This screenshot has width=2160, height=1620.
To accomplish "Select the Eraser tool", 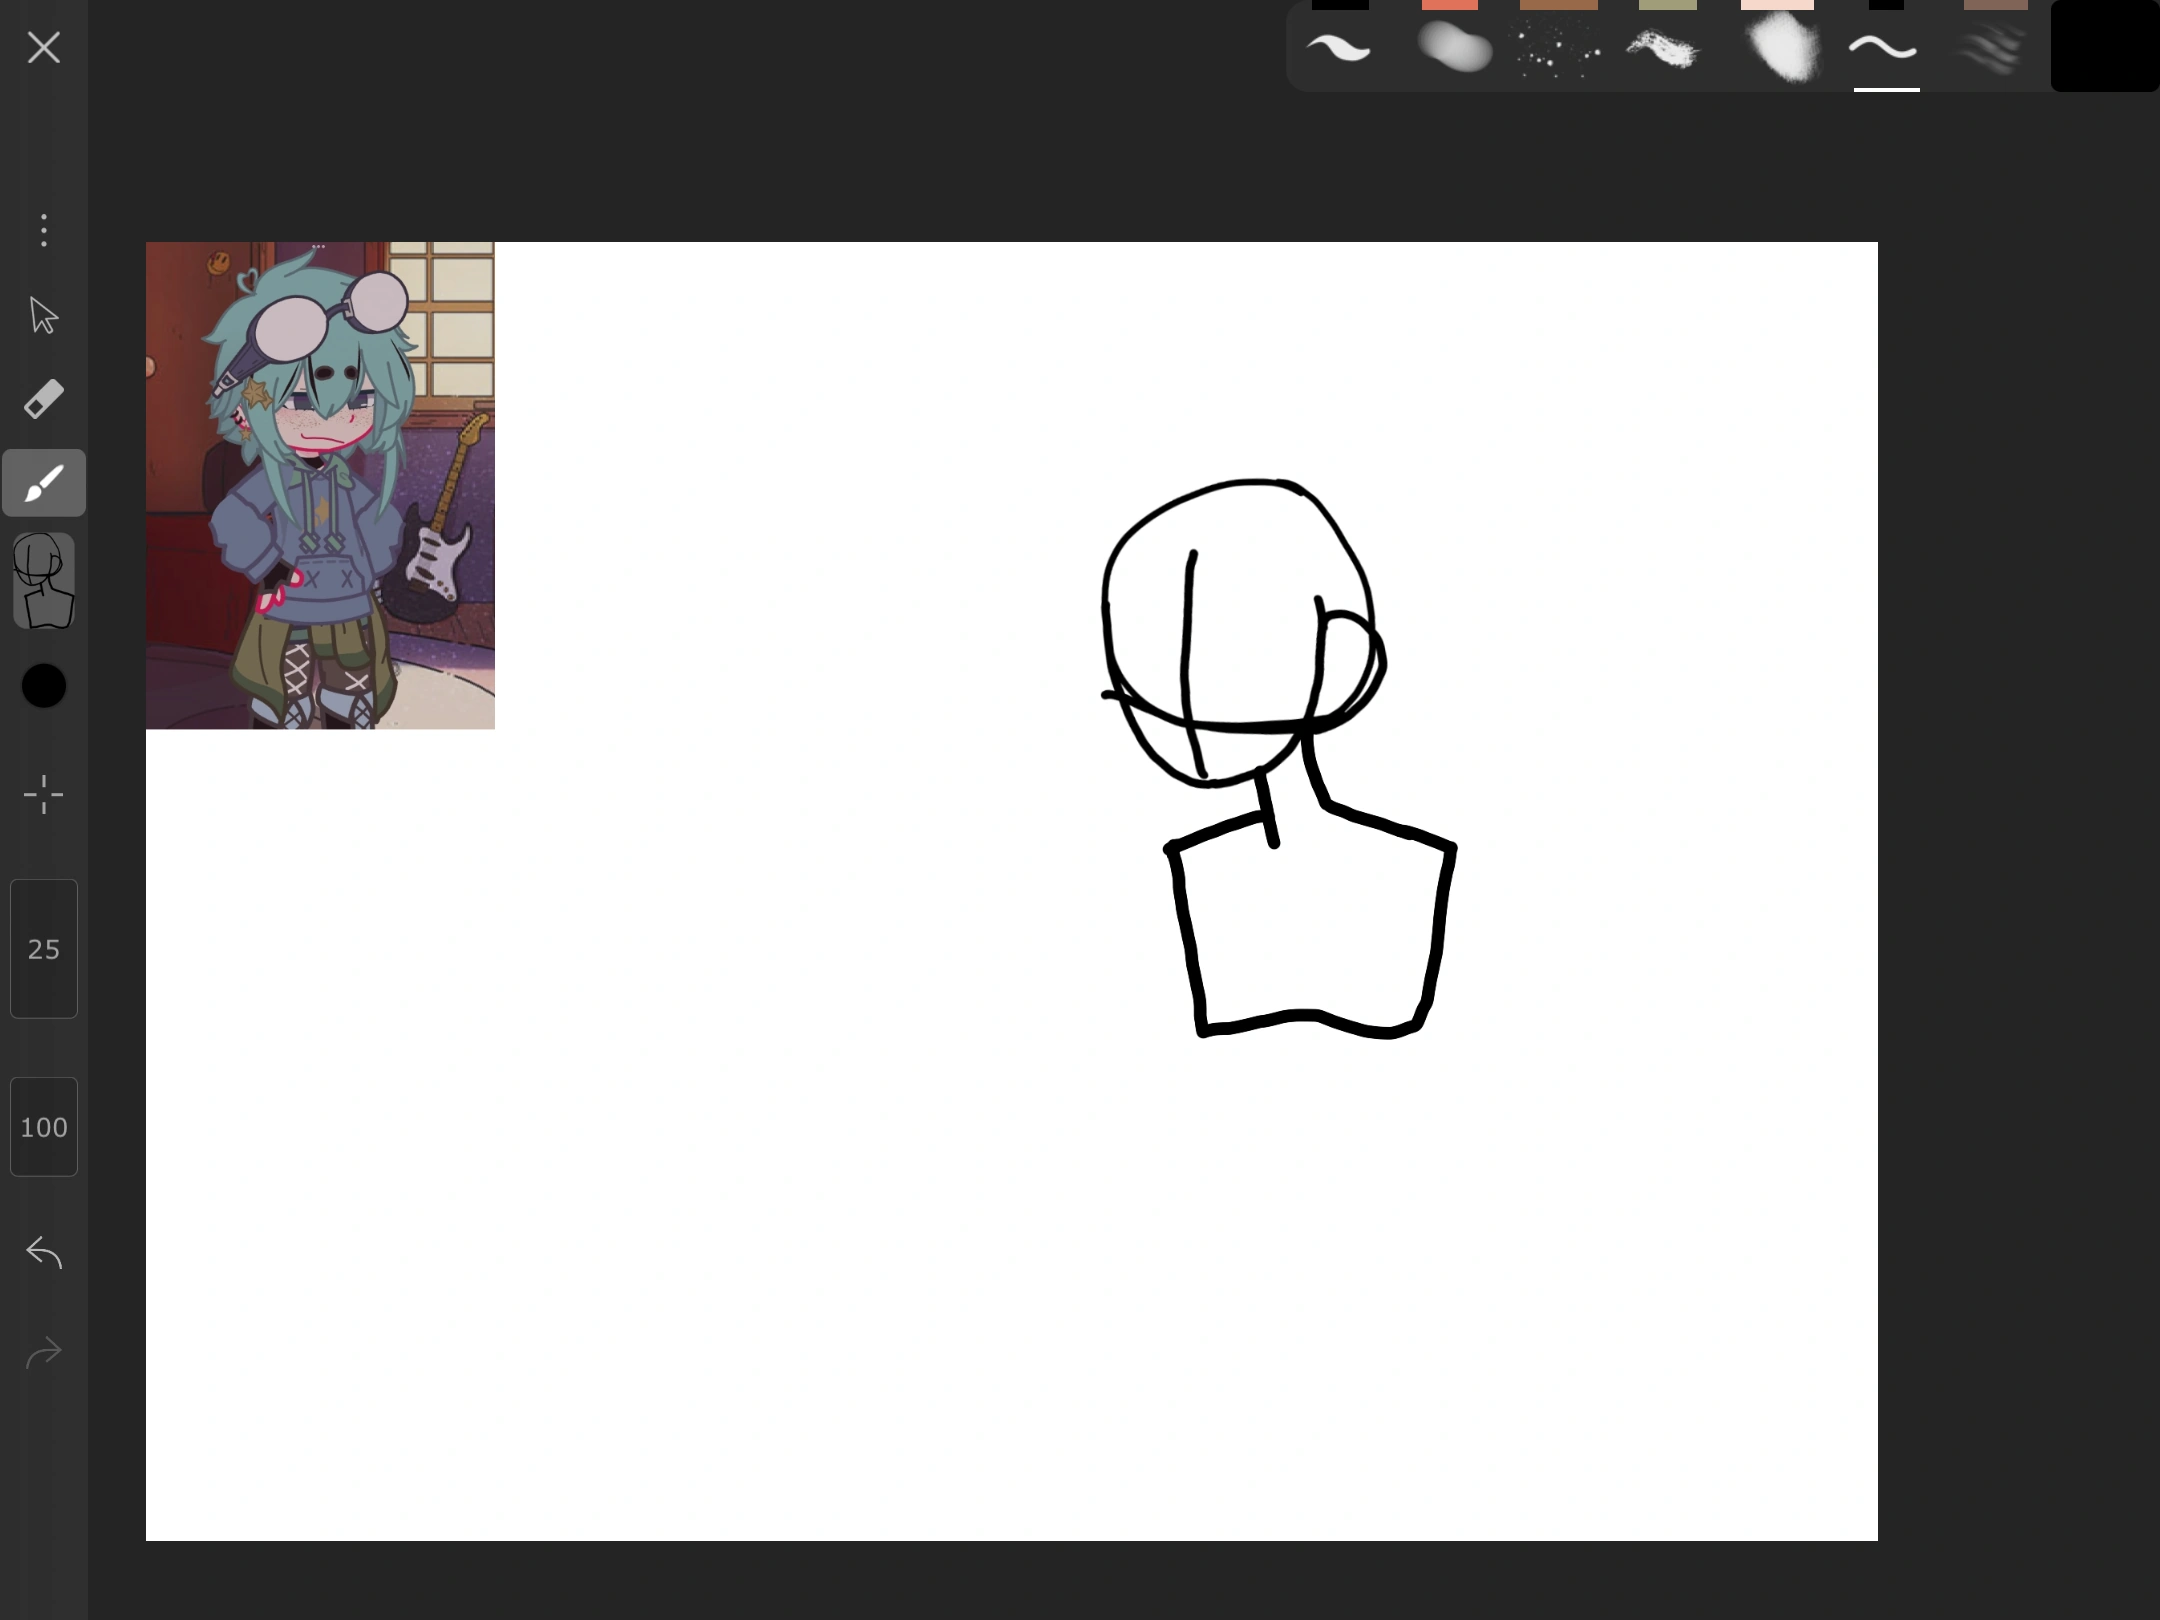I will point(44,400).
